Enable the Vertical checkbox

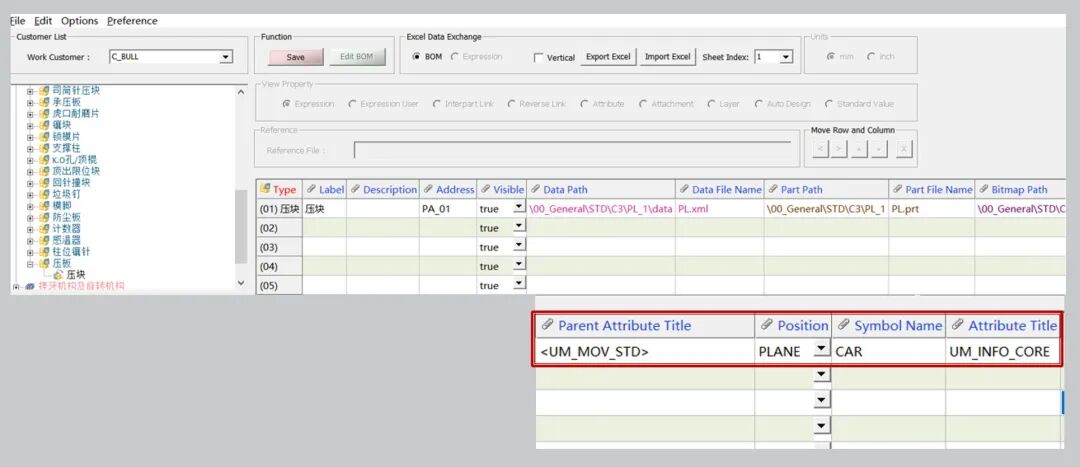pyautogui.click(x=539, y=58)
